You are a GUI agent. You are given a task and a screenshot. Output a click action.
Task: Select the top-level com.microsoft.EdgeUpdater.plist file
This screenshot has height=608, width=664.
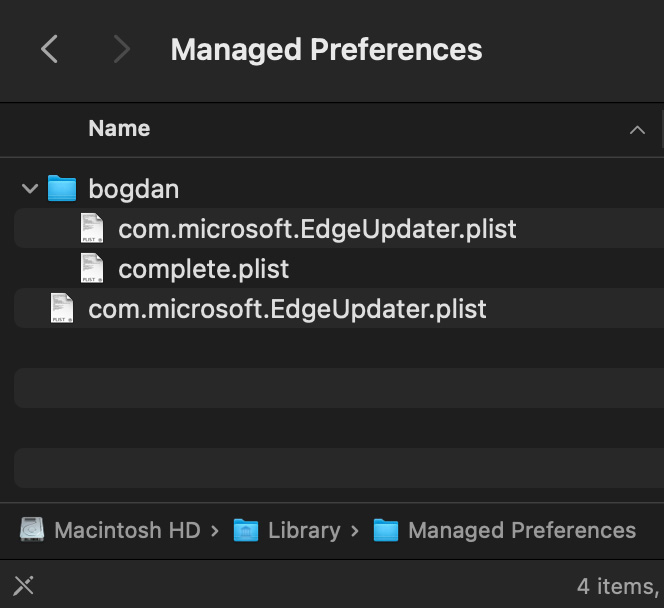click(x=287, y=308)
